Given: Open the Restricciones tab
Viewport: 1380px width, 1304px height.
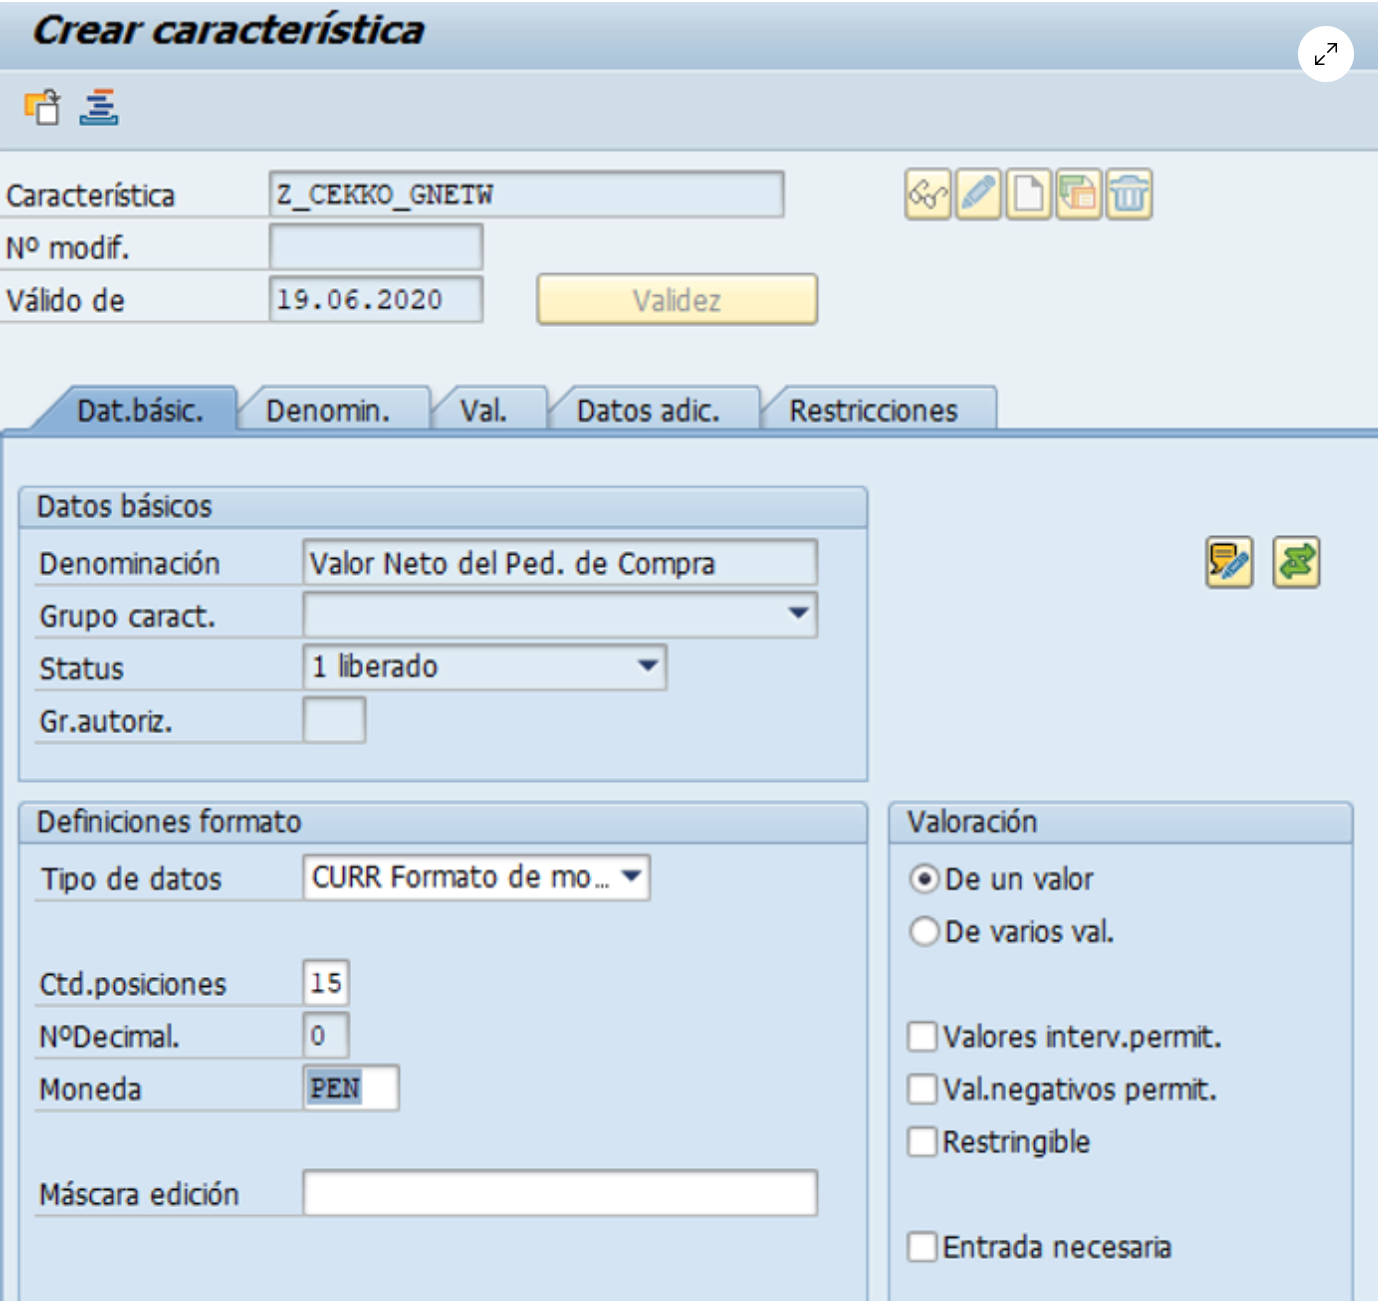Looking at the screenshot, I should tap(873, 411).
